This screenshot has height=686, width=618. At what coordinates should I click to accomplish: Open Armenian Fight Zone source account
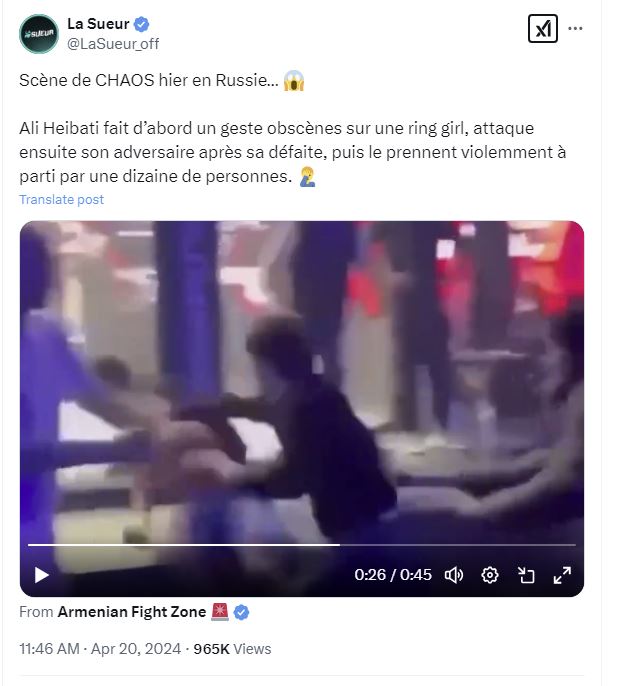132,612
